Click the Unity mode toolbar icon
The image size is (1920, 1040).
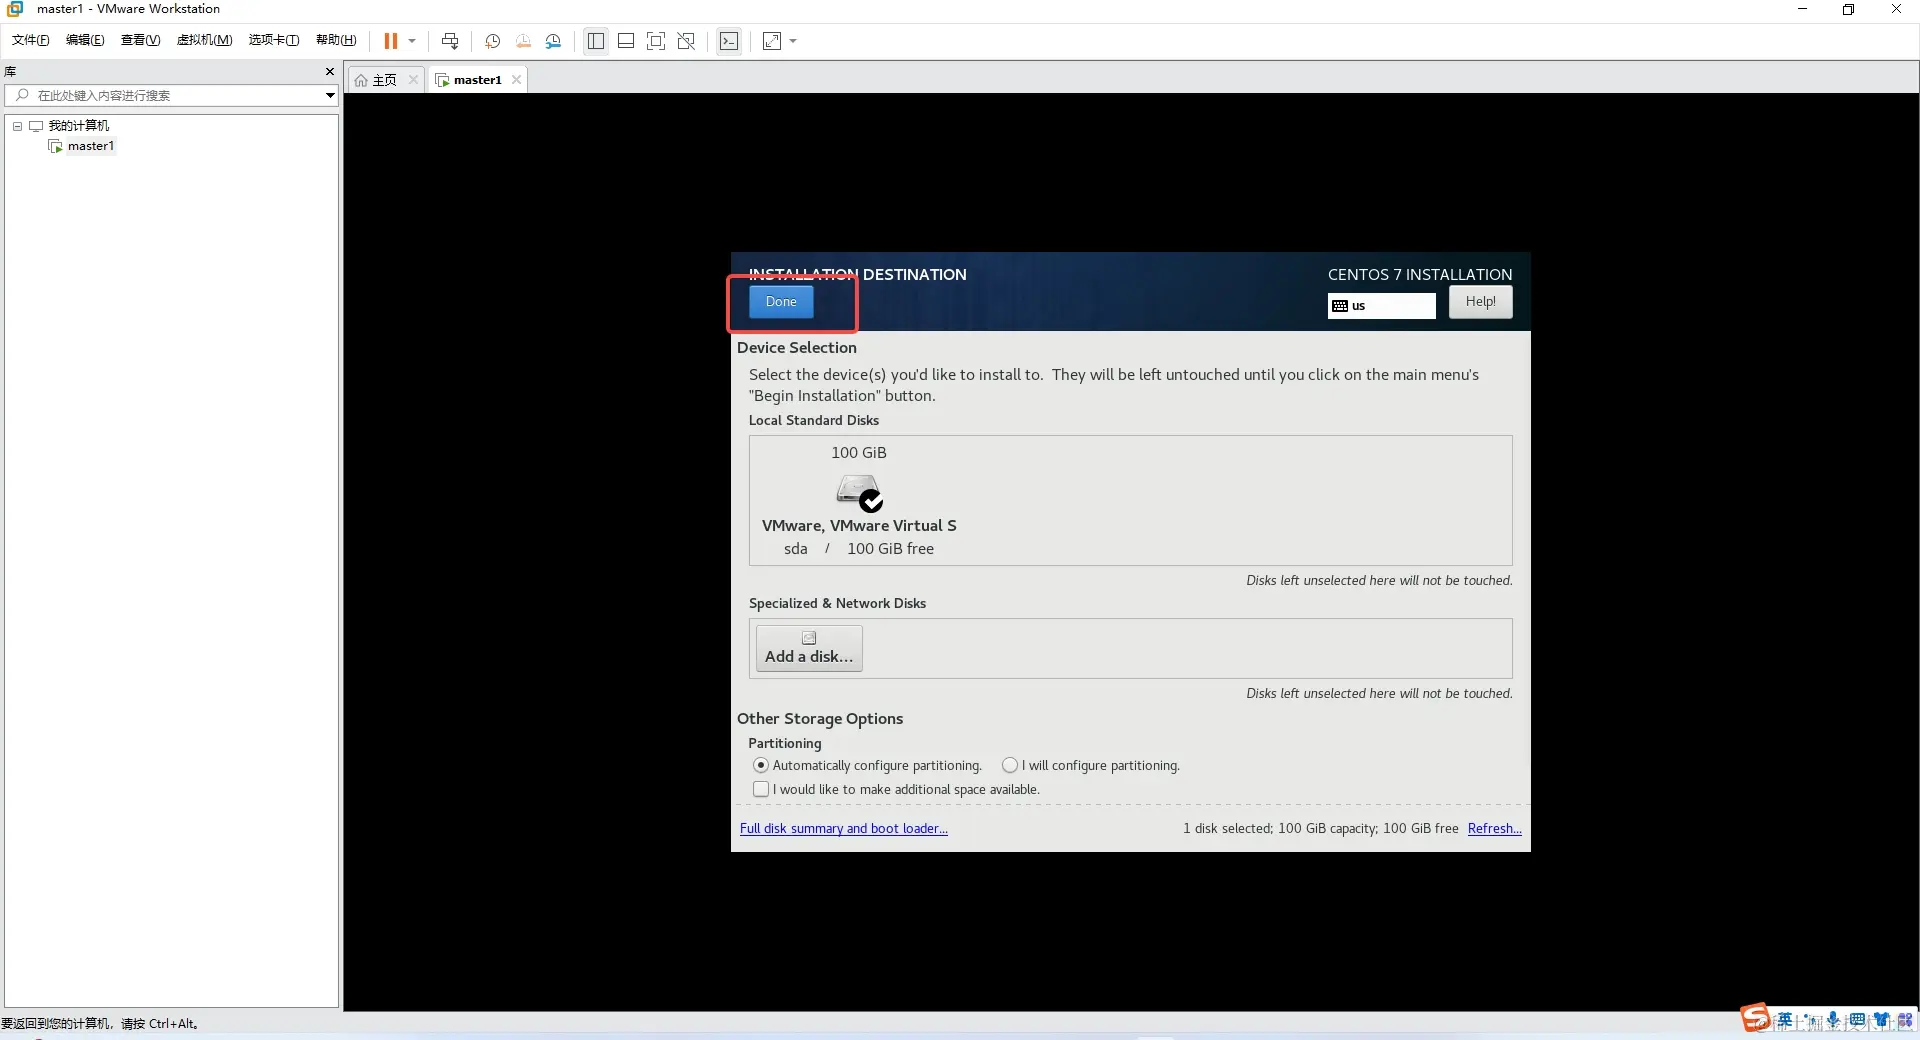tap(686, 41)
